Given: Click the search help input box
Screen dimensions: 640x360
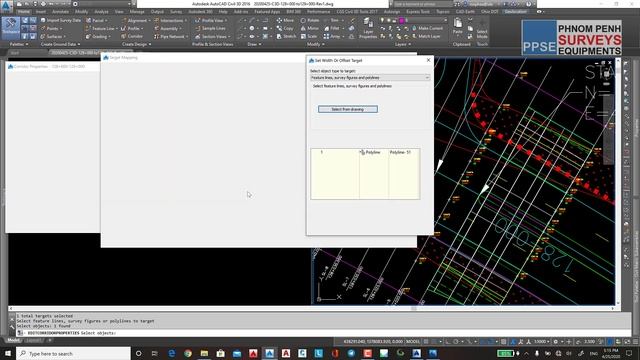Looking at the screenshot, I should pyautogui.click(x=422, y=4).
